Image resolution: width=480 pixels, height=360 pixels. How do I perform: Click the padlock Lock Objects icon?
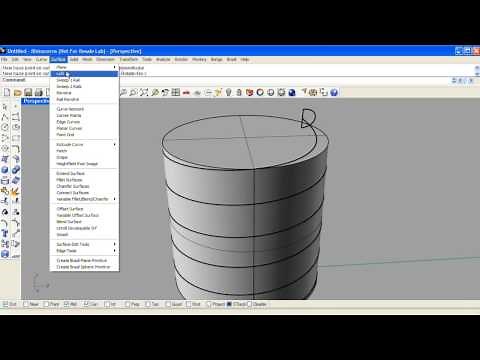(x=239, y=92)
